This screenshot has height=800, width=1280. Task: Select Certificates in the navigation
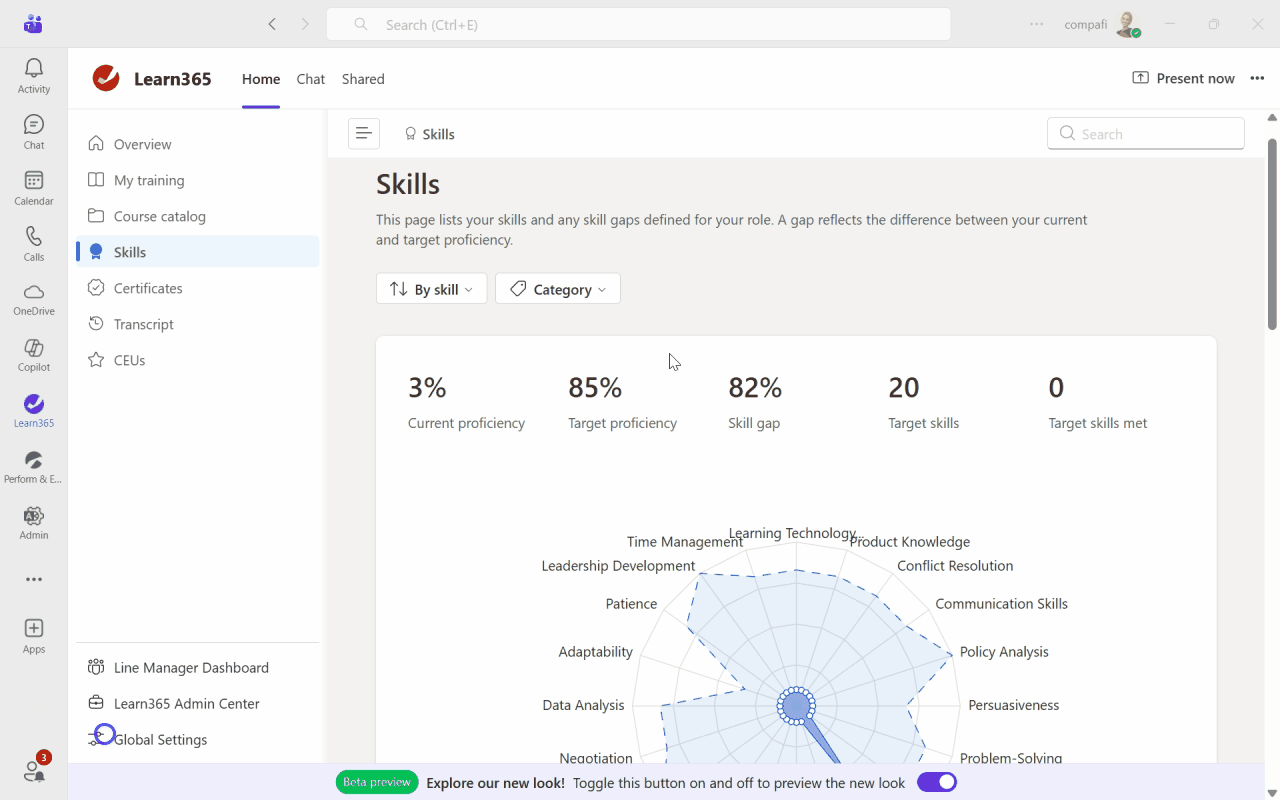click(x=148, y=288)
